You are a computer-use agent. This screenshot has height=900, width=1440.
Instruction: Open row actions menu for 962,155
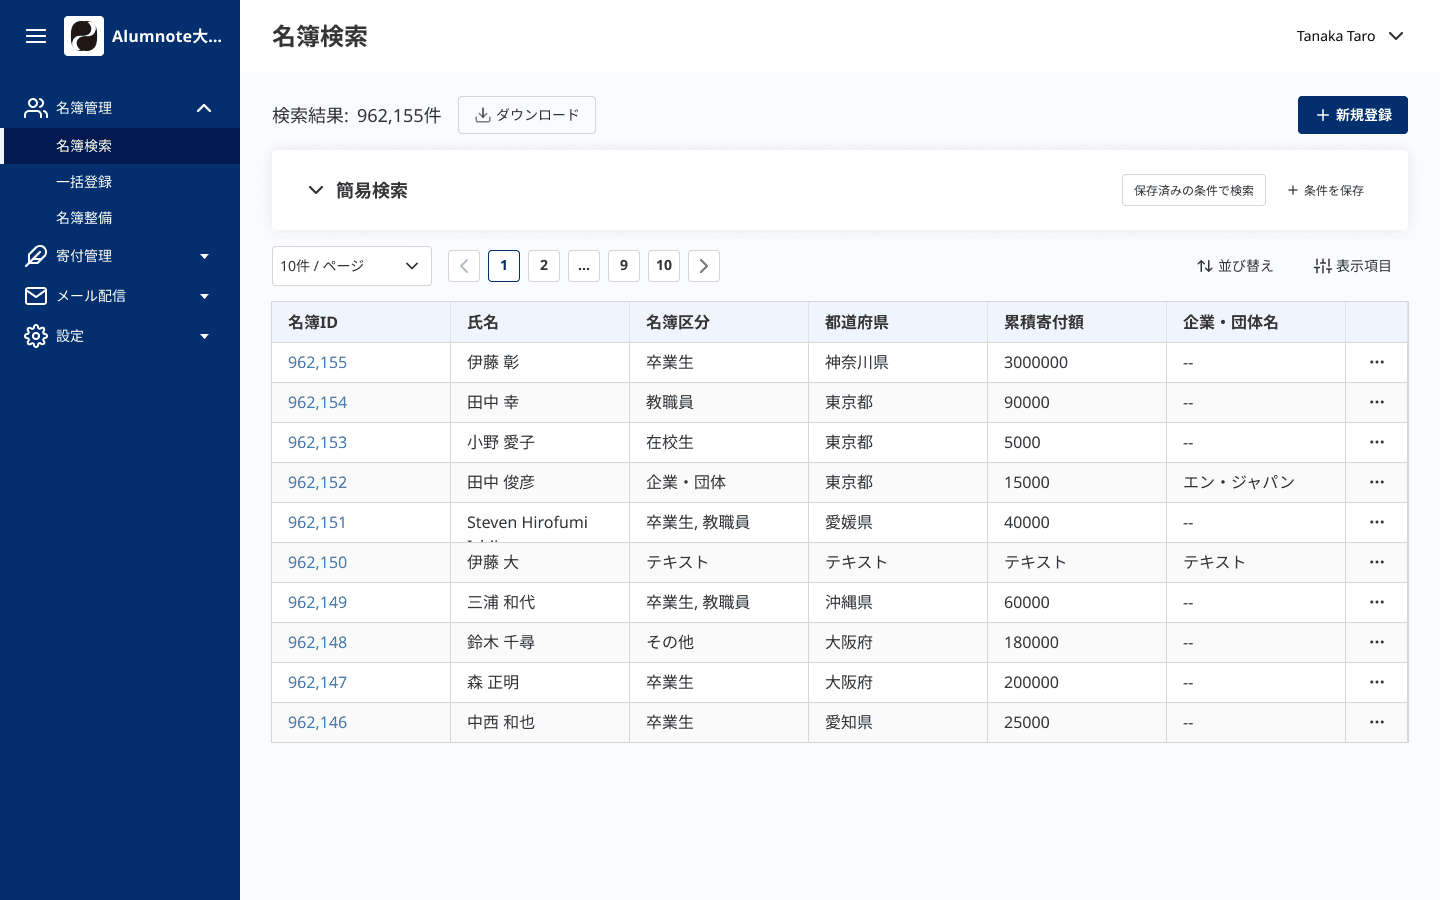pos(1376,362)
